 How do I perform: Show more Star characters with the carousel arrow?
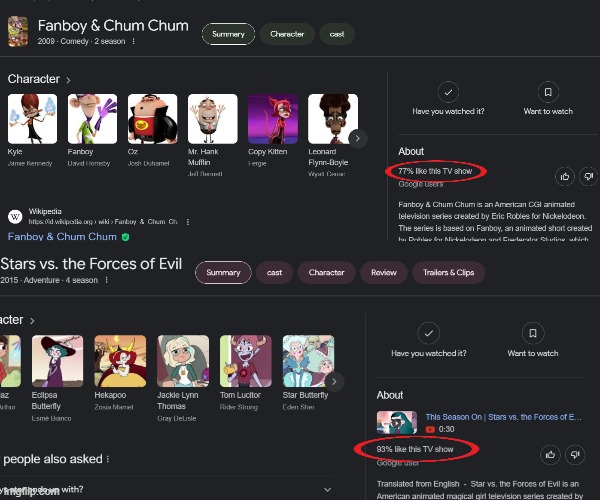tap(334, 381)
